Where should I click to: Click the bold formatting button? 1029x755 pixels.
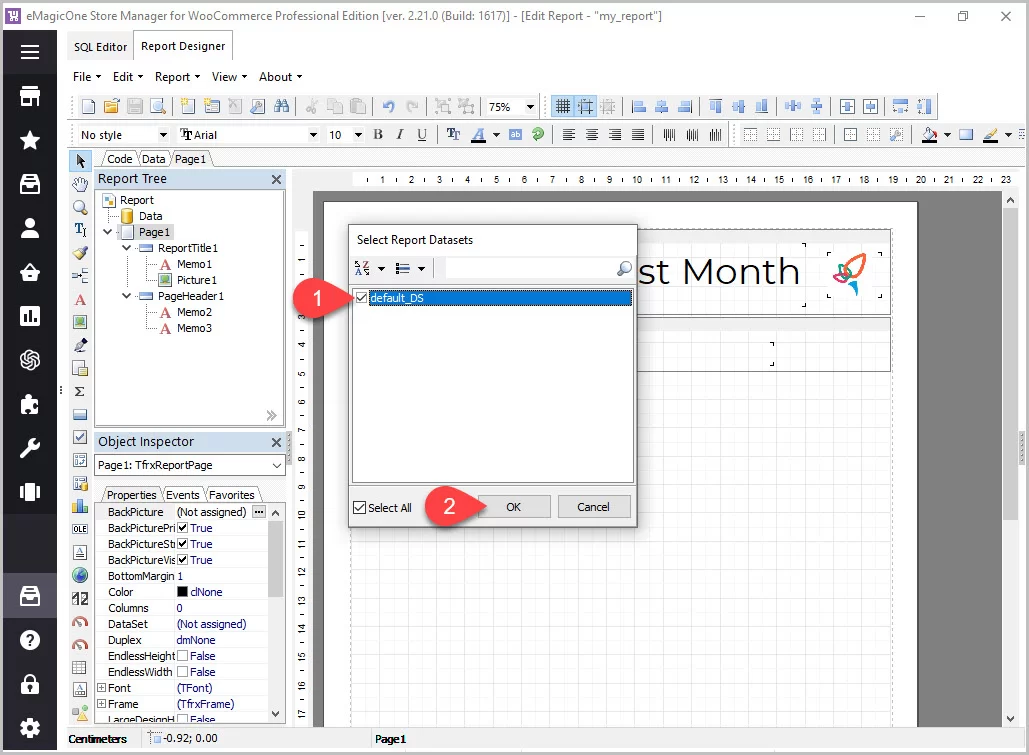tap(378, 135)
